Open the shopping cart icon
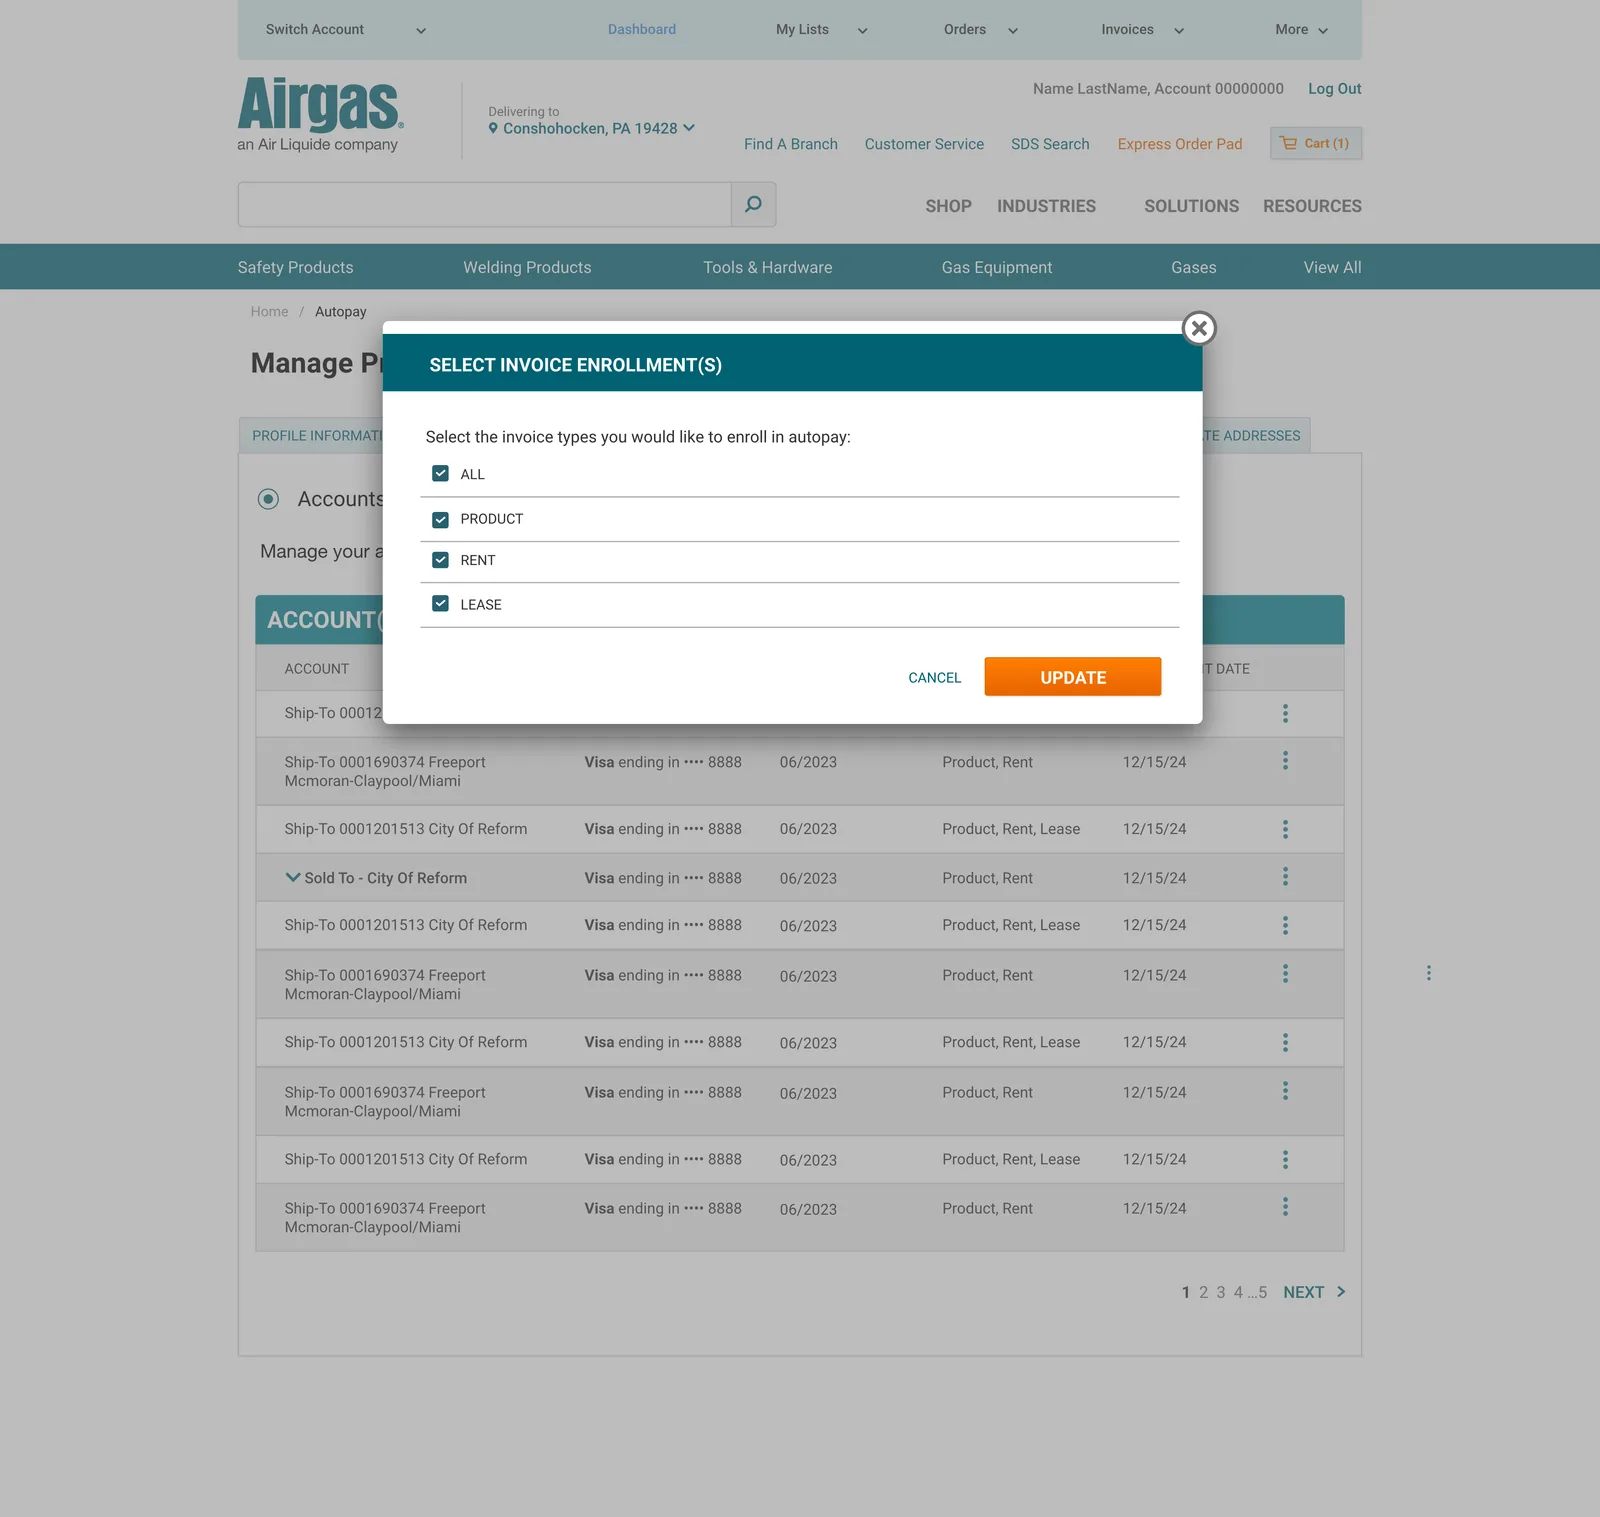Image resolution: width=1600 pixels, height=1517 pixels. coord(1289,143)
